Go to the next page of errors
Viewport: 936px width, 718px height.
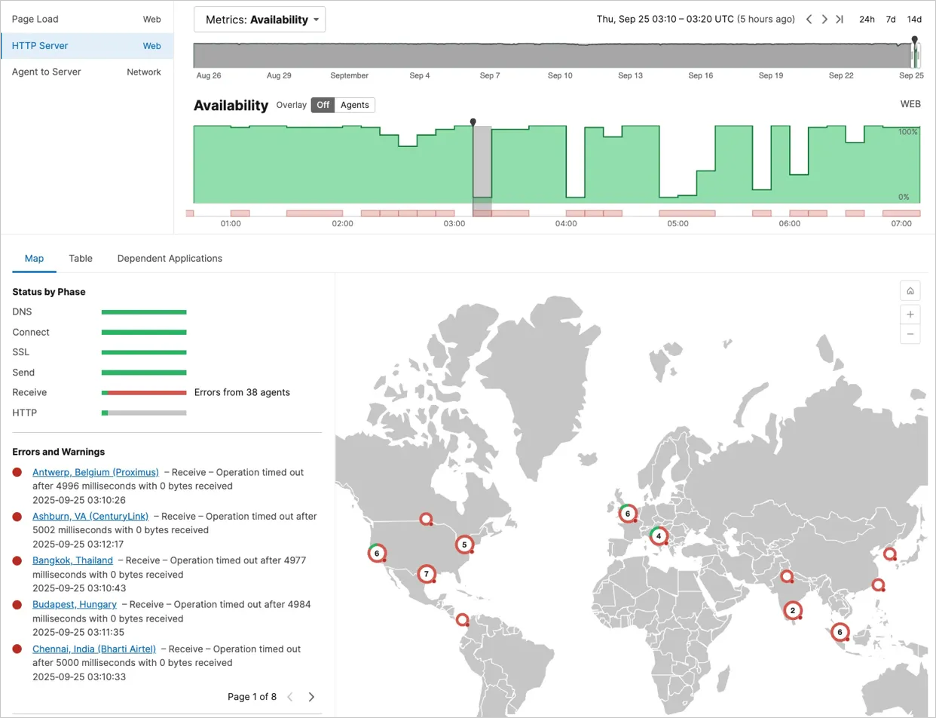coord(312,697)
